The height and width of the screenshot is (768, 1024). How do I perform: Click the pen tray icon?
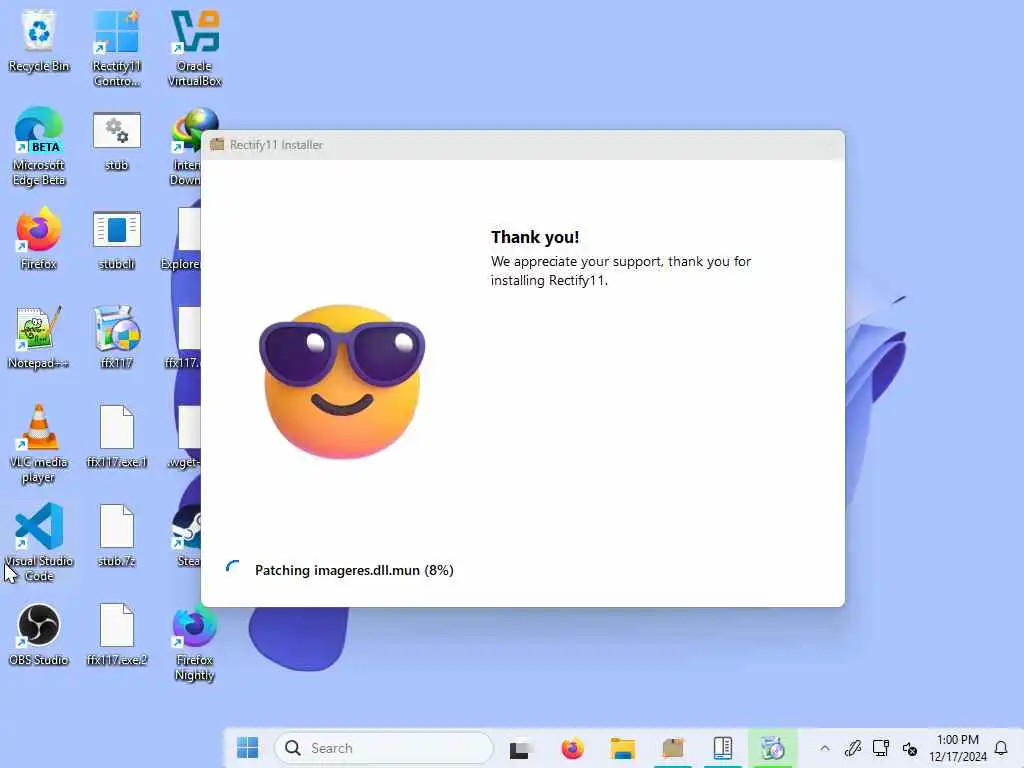pos(853,748)
